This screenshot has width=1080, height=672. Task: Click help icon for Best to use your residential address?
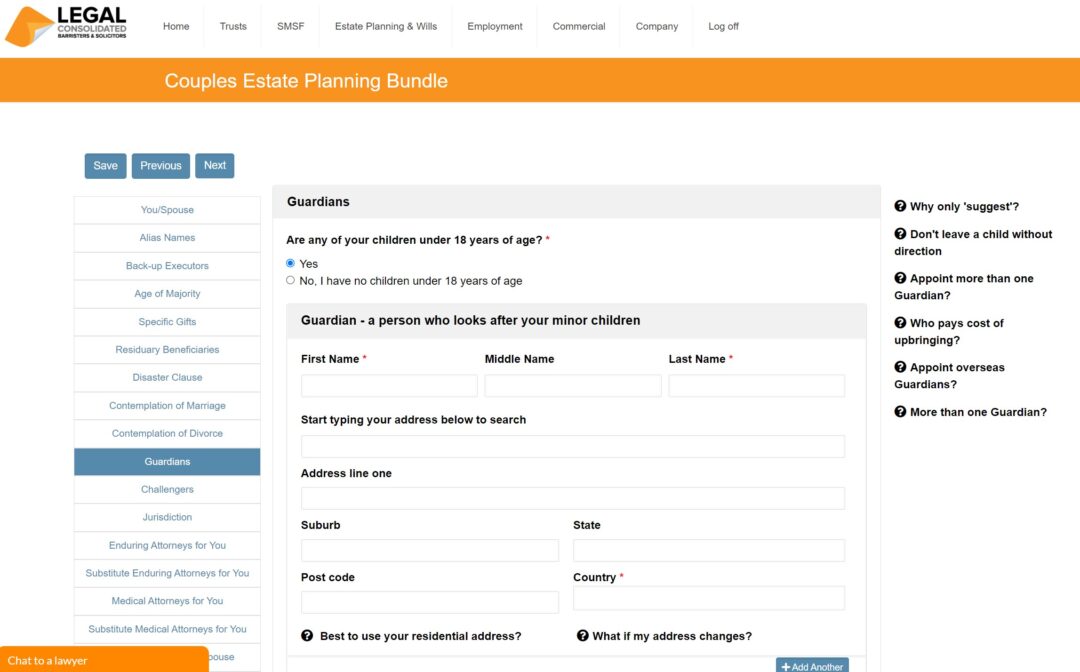tap(307, 636)
